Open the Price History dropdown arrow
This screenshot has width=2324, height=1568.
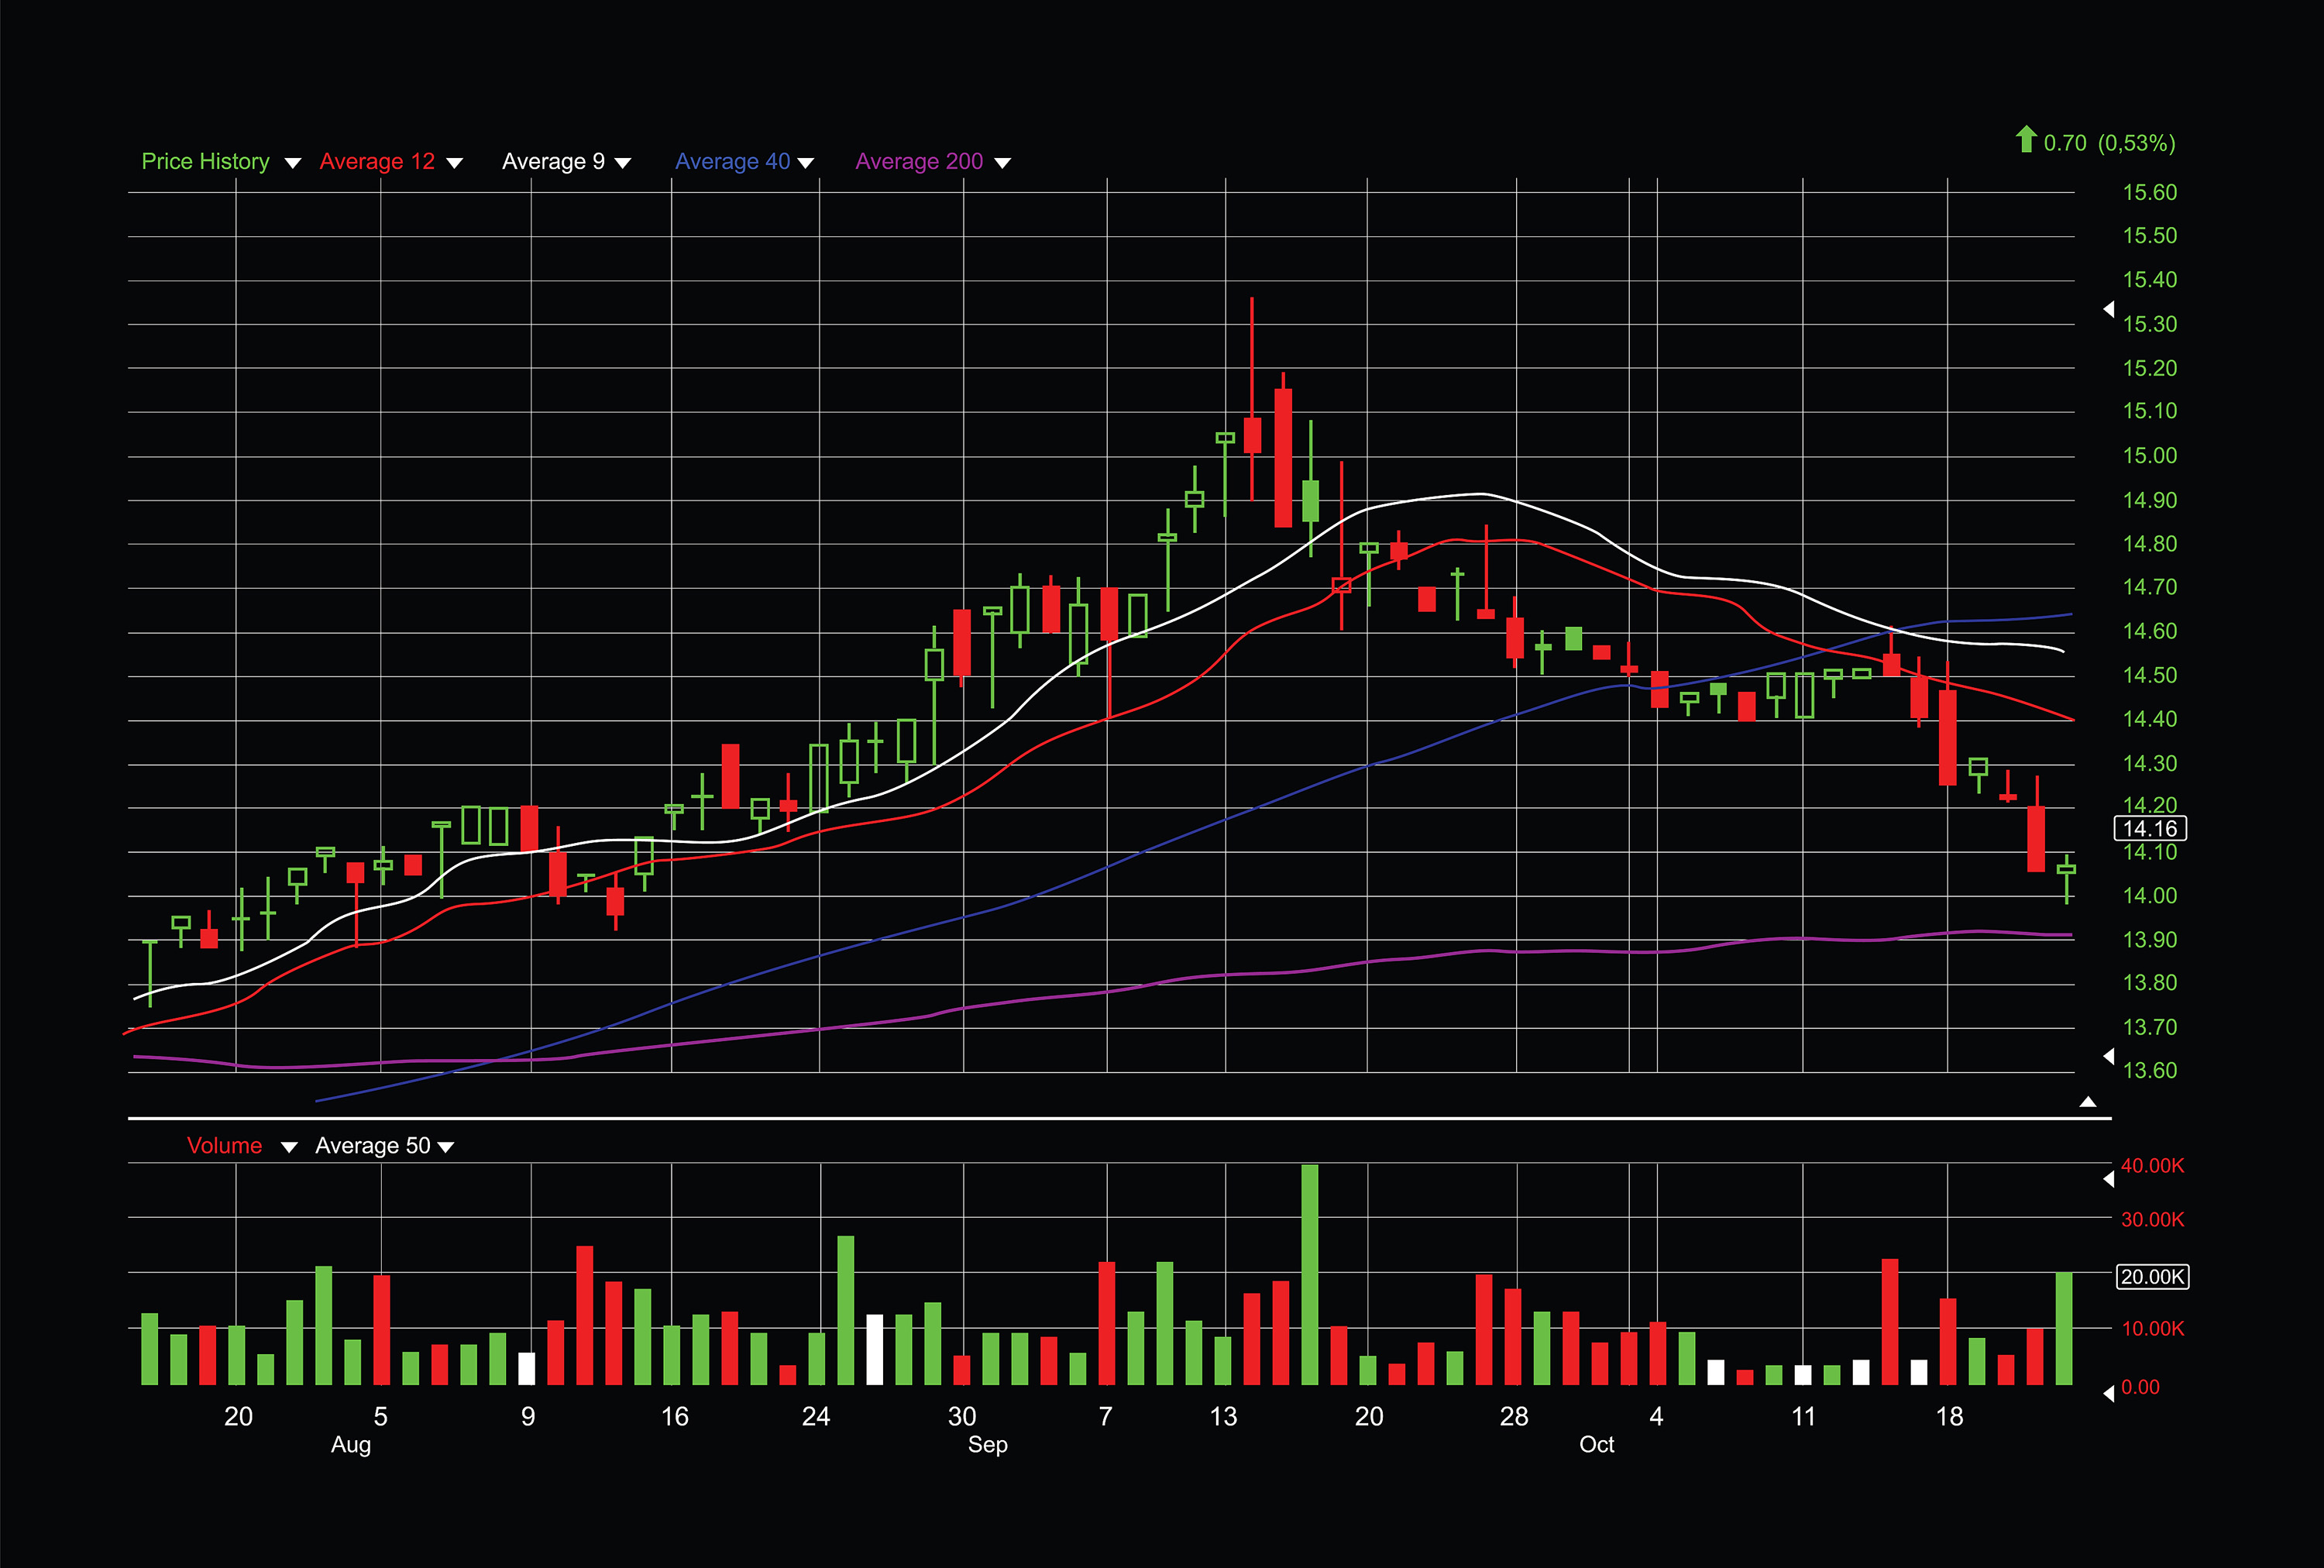pos(293,163)
